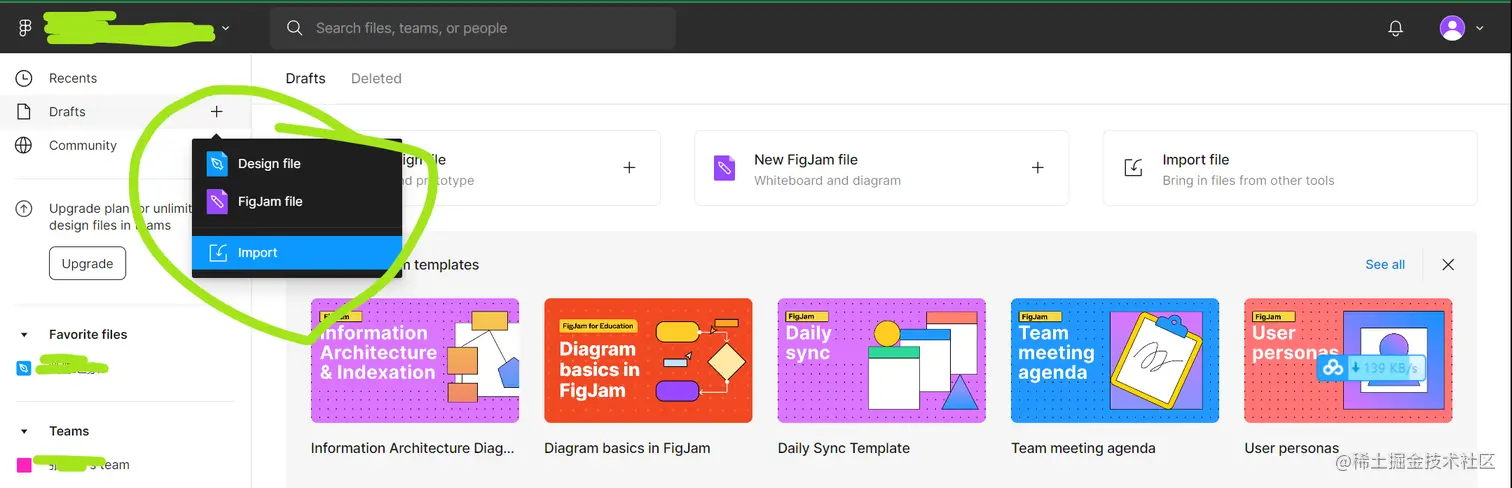Screen dimensions: 1512x488
Task: Open the Import file card
Action: [1290, 168]
